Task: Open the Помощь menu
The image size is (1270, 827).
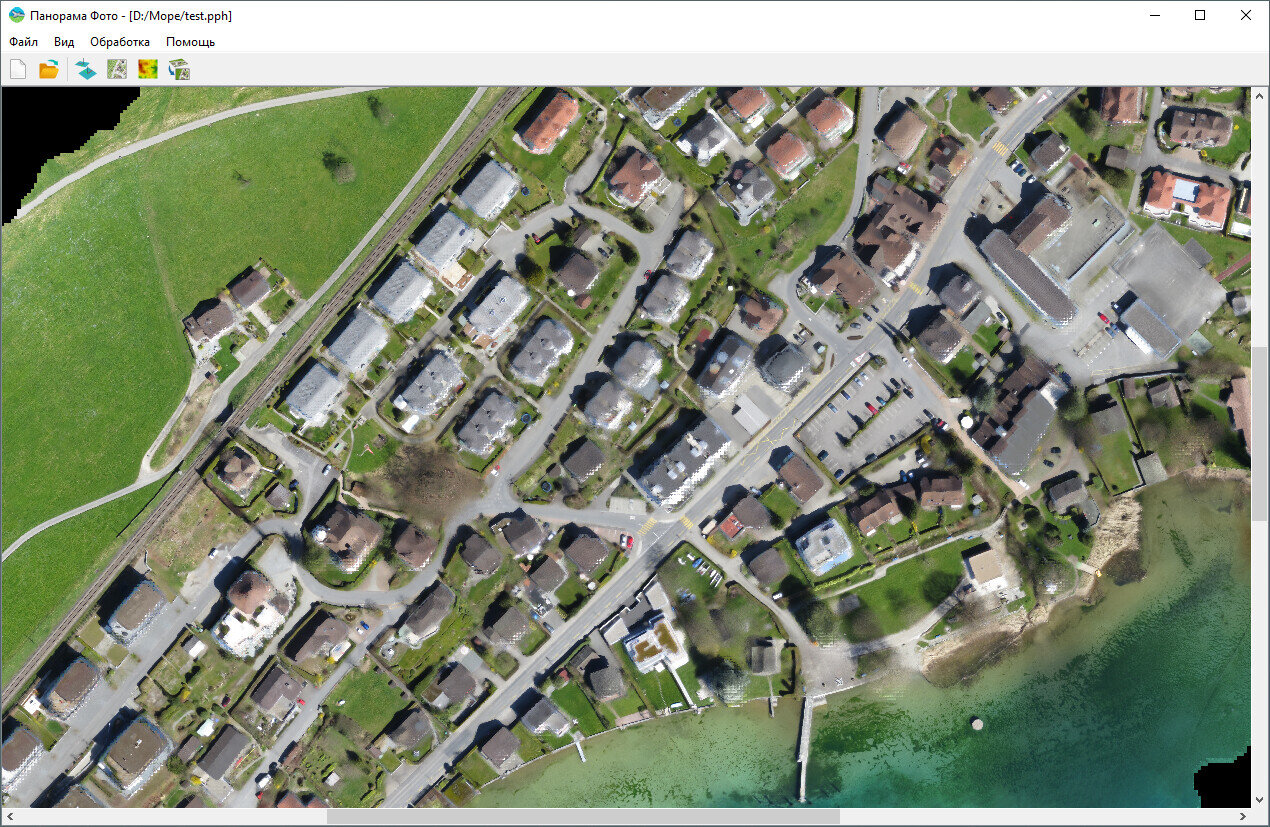Action: [x=190, y=42]
